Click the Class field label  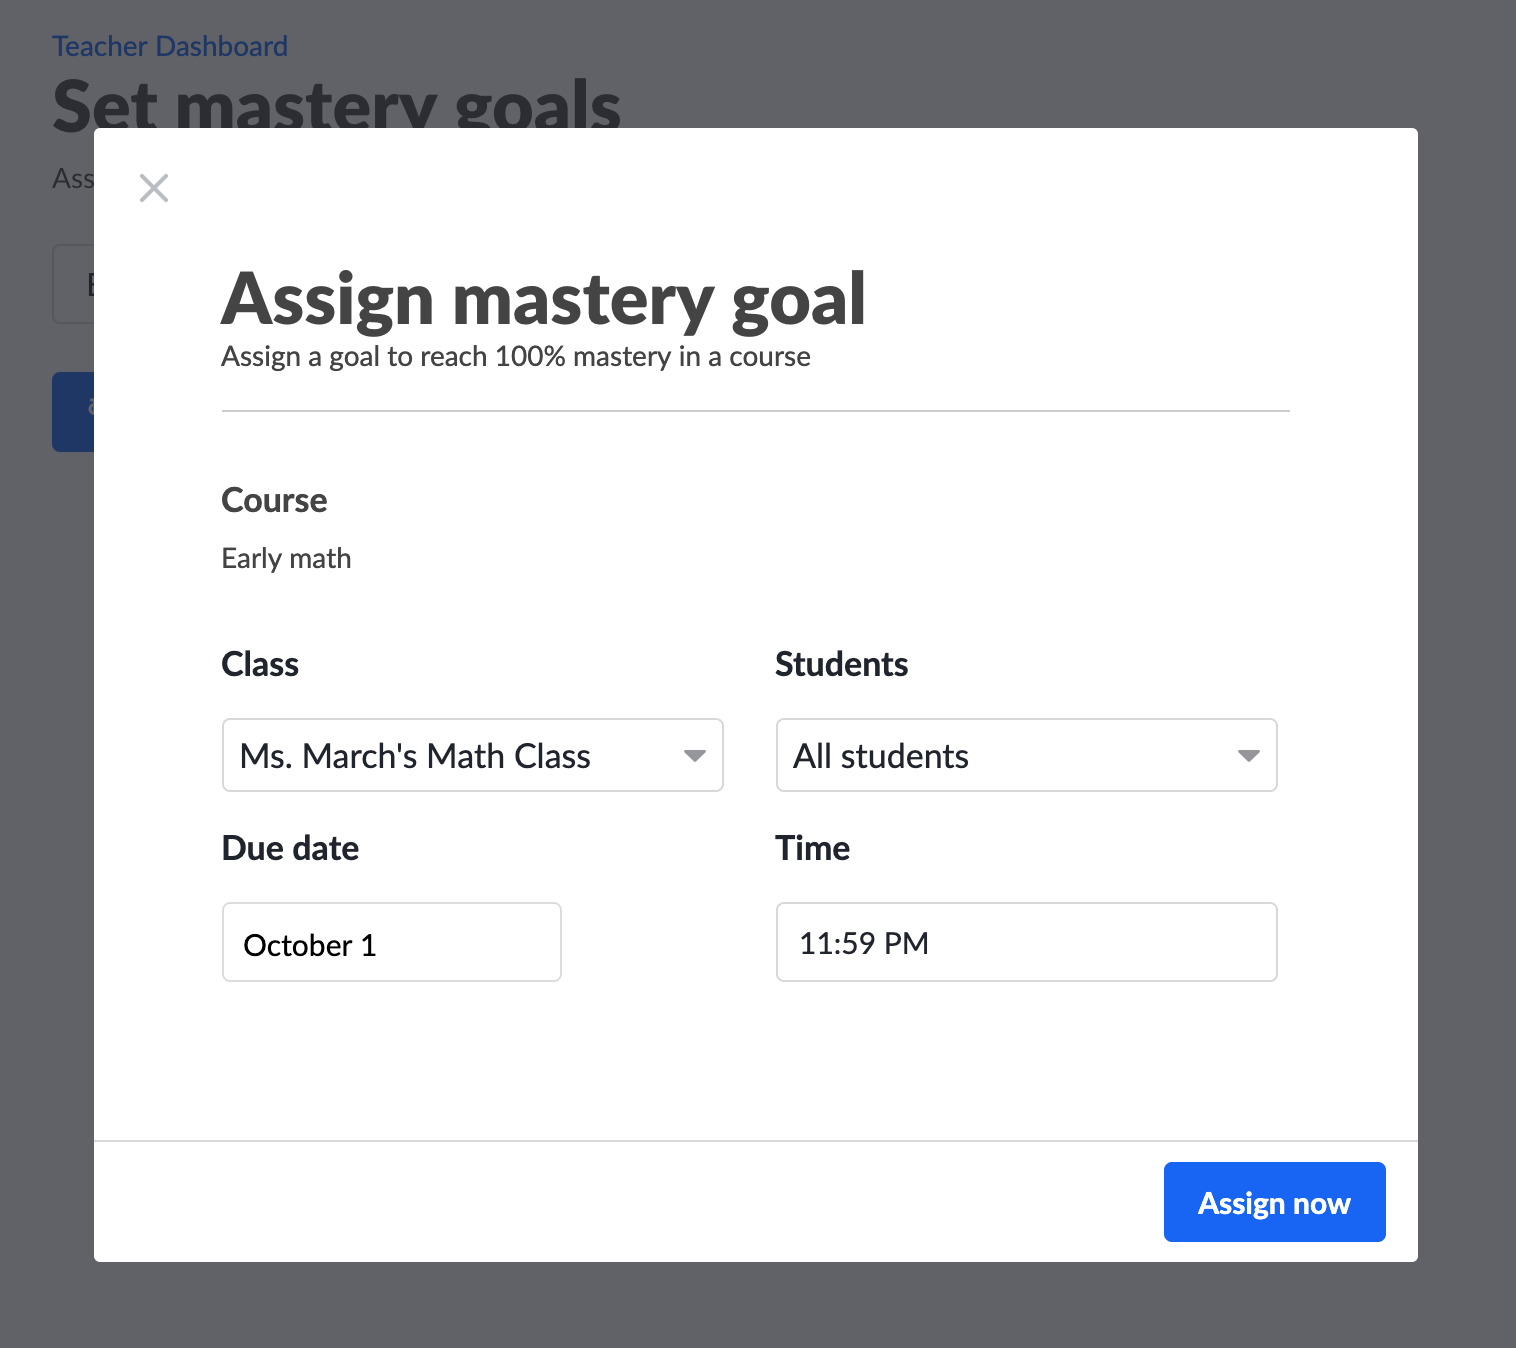coord(260,664)
